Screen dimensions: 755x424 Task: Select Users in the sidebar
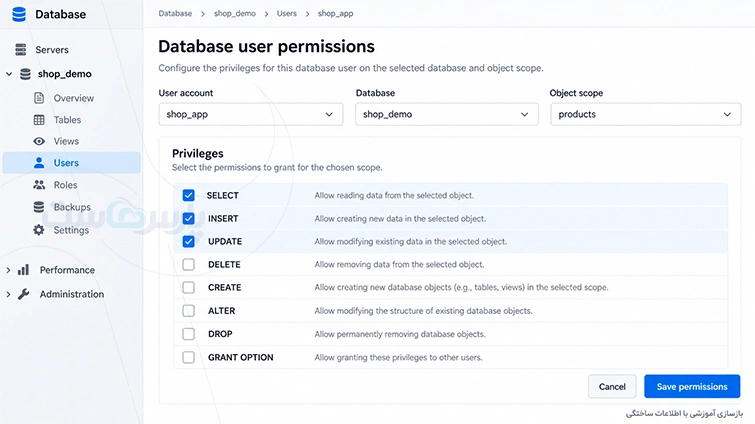coord(71,163)
